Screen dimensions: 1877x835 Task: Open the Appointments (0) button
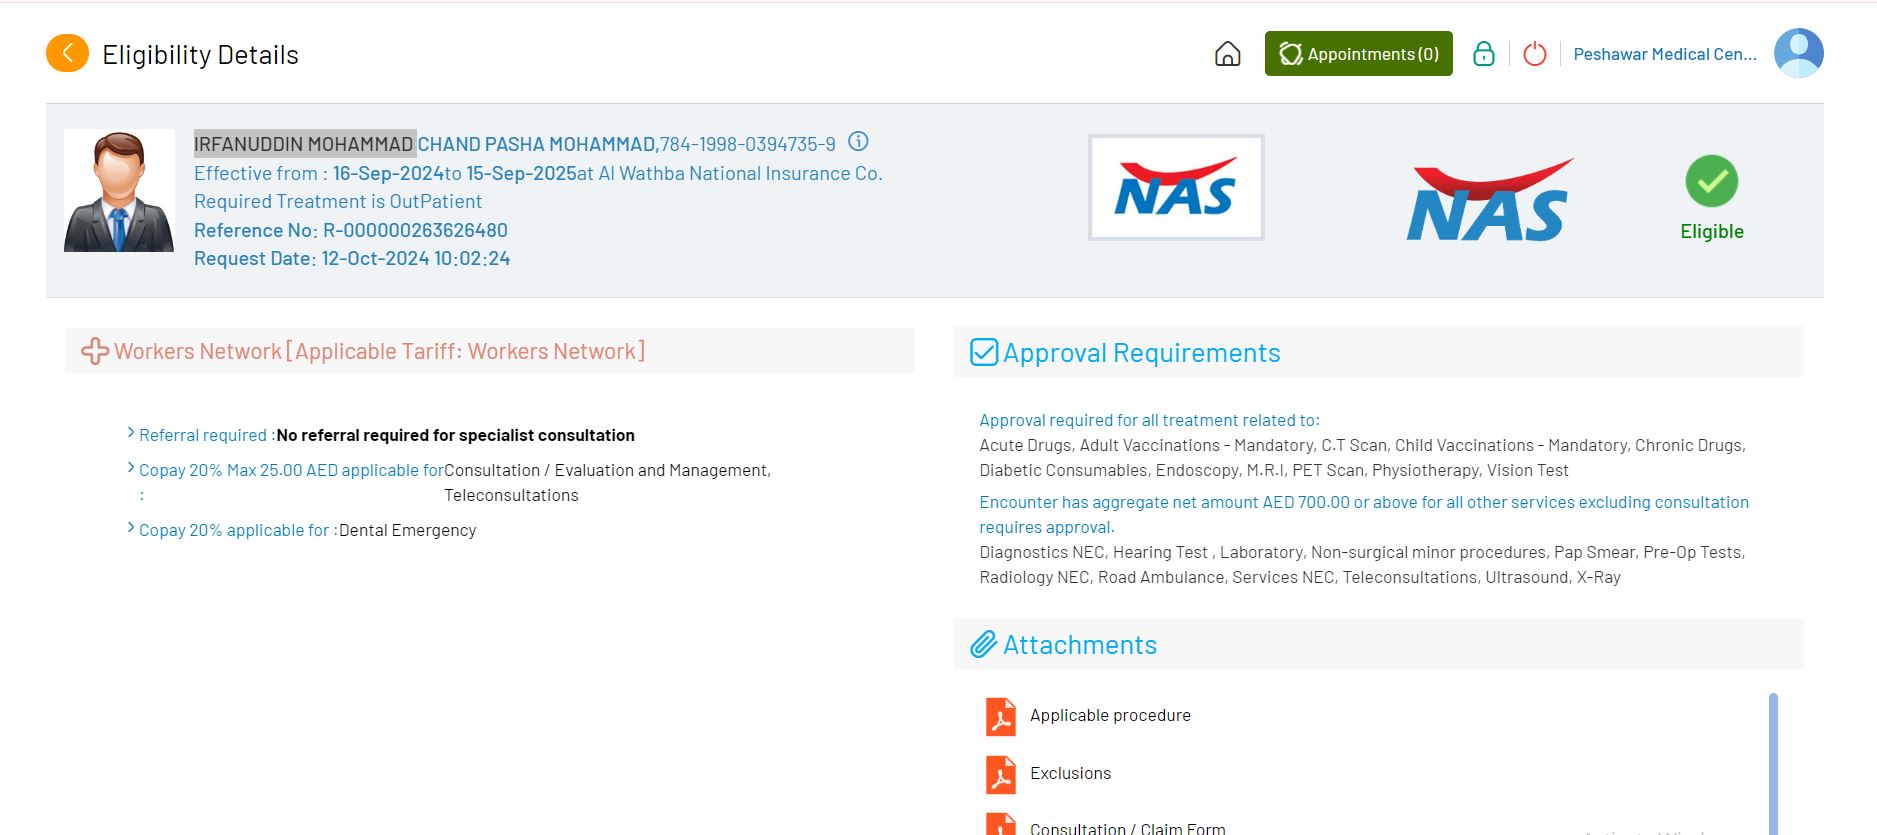[x=1358, y=54]
